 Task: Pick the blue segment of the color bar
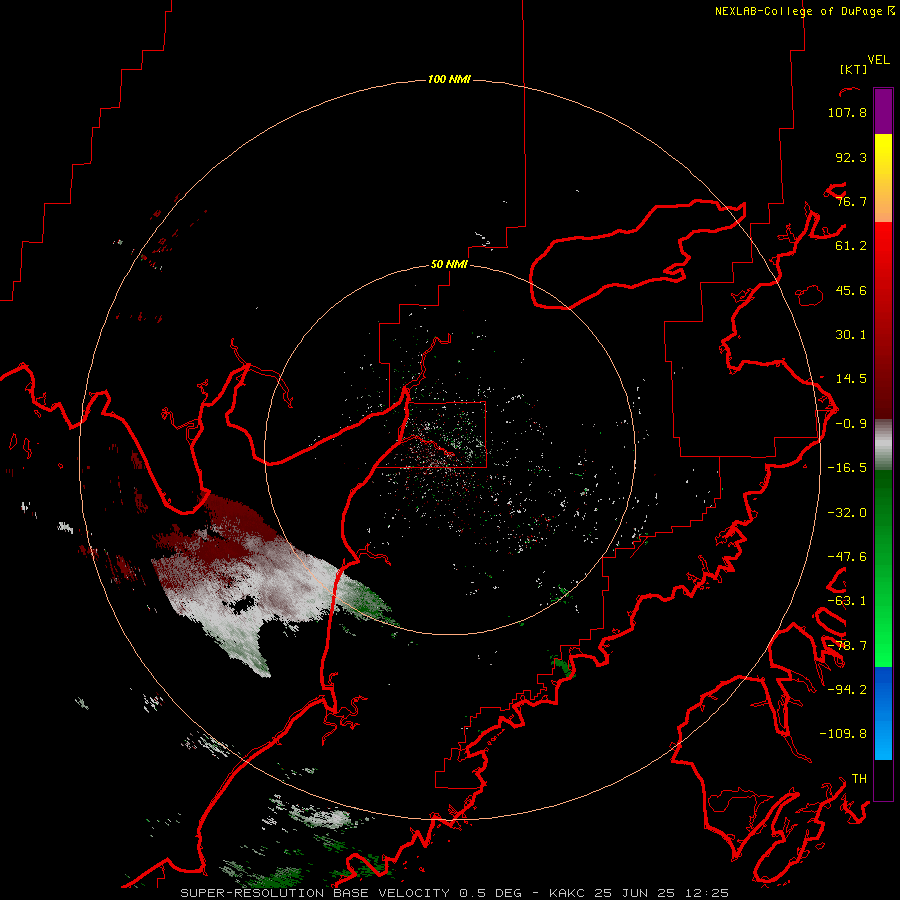tap(883, 713)
